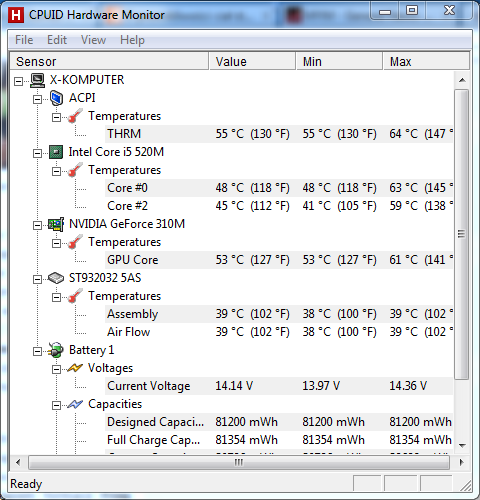Screen dimensions: 480x500
Task: Click the Intel Core i5 520M label
Action: pyautogui.click(x=116, y=152)
